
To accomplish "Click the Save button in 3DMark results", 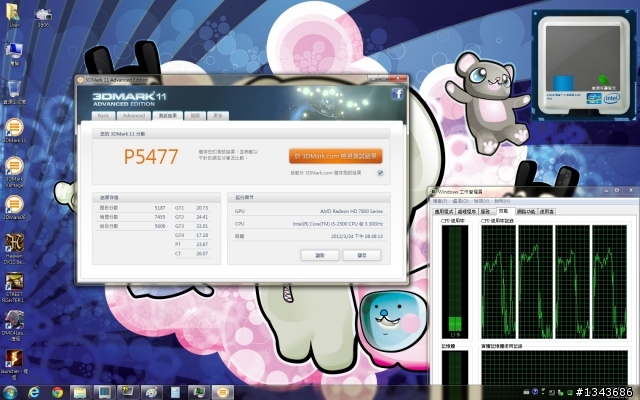I will [362, 255].
